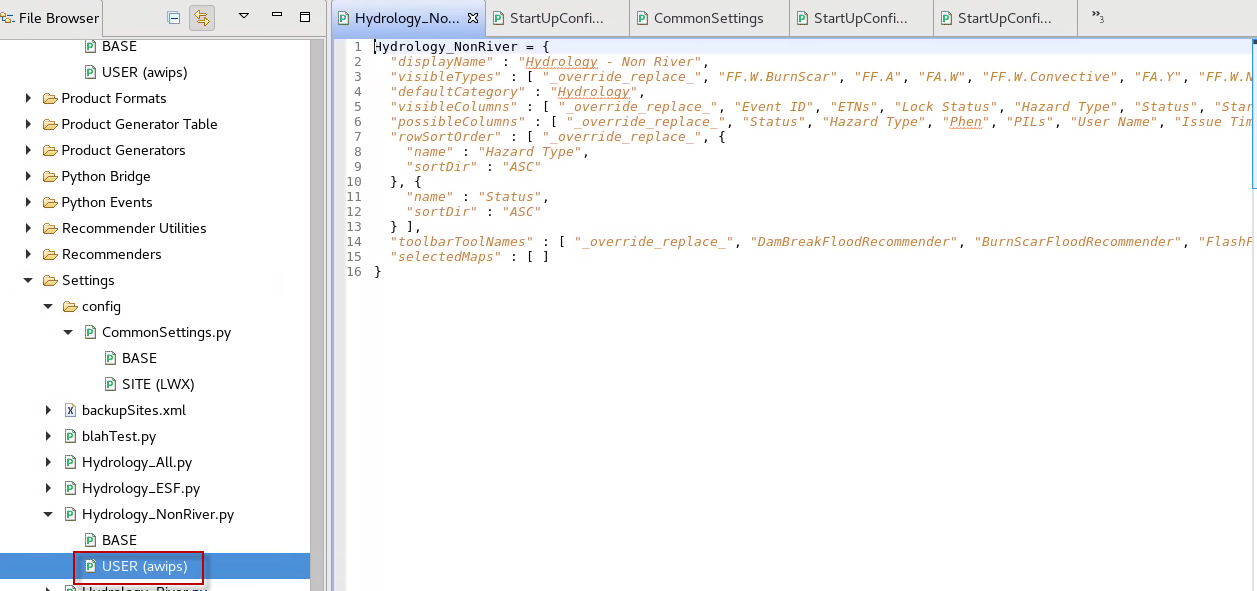Image resolution: width=1257 pixels, height=591 pixels.
Task: Expand the Product Formats folder
Action: [x=28, y=98]
